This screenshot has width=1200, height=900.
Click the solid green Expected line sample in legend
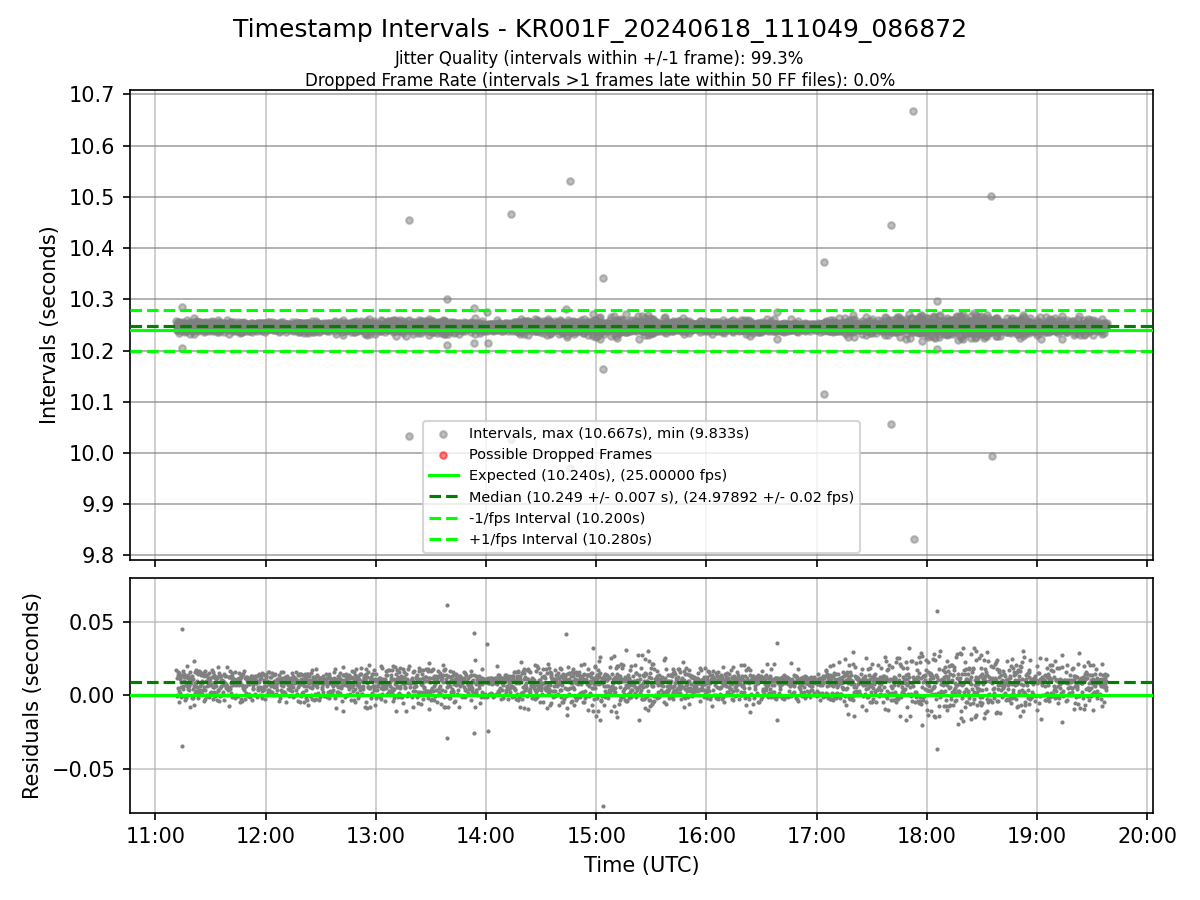(444, 475)
